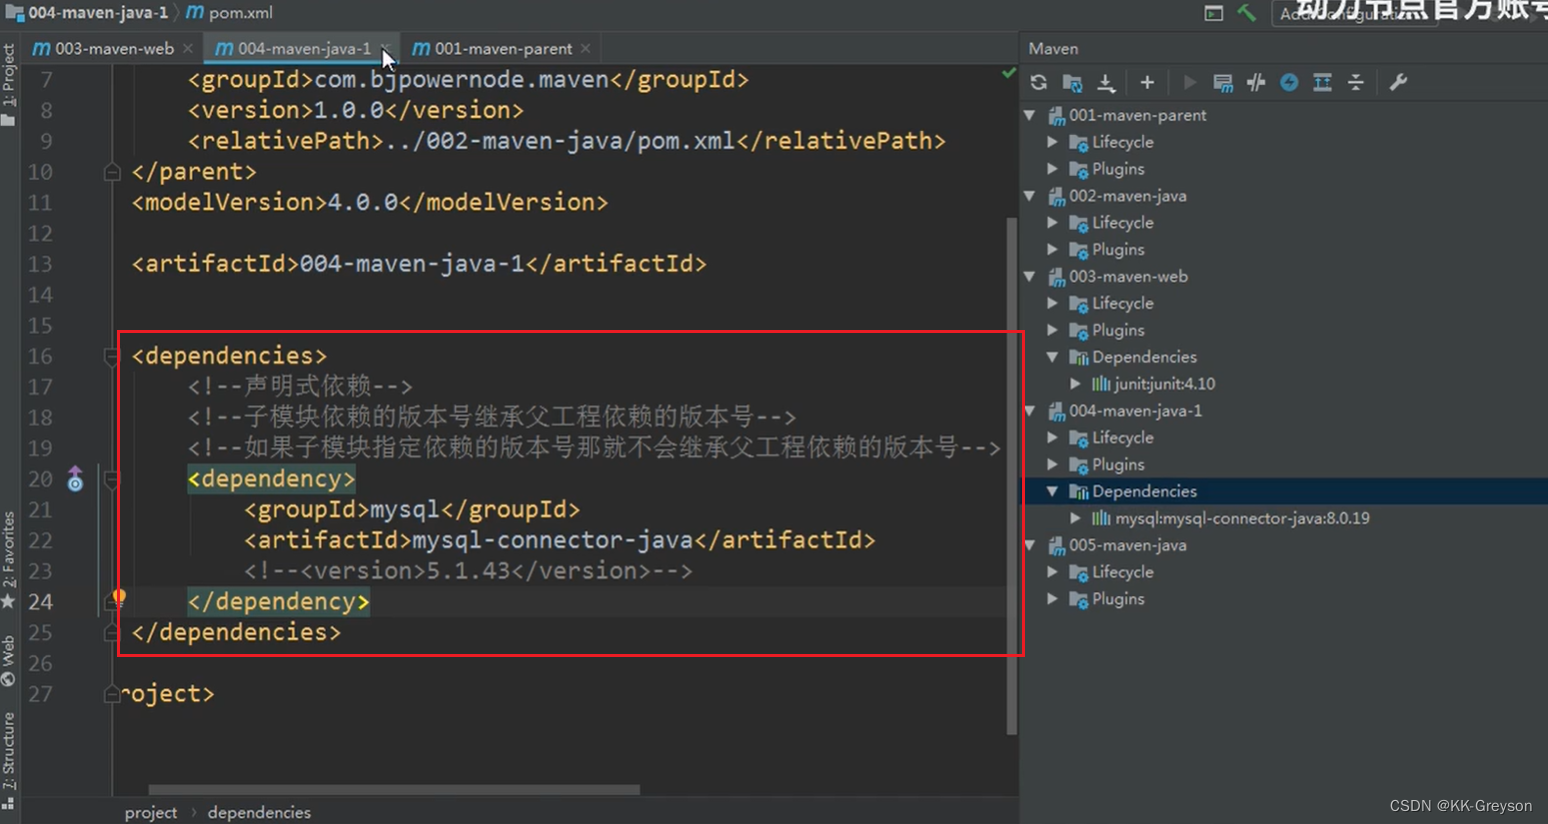Collapse the 005-maven-java Maven node
The image size is (1548, 824).
(1030, 545)
